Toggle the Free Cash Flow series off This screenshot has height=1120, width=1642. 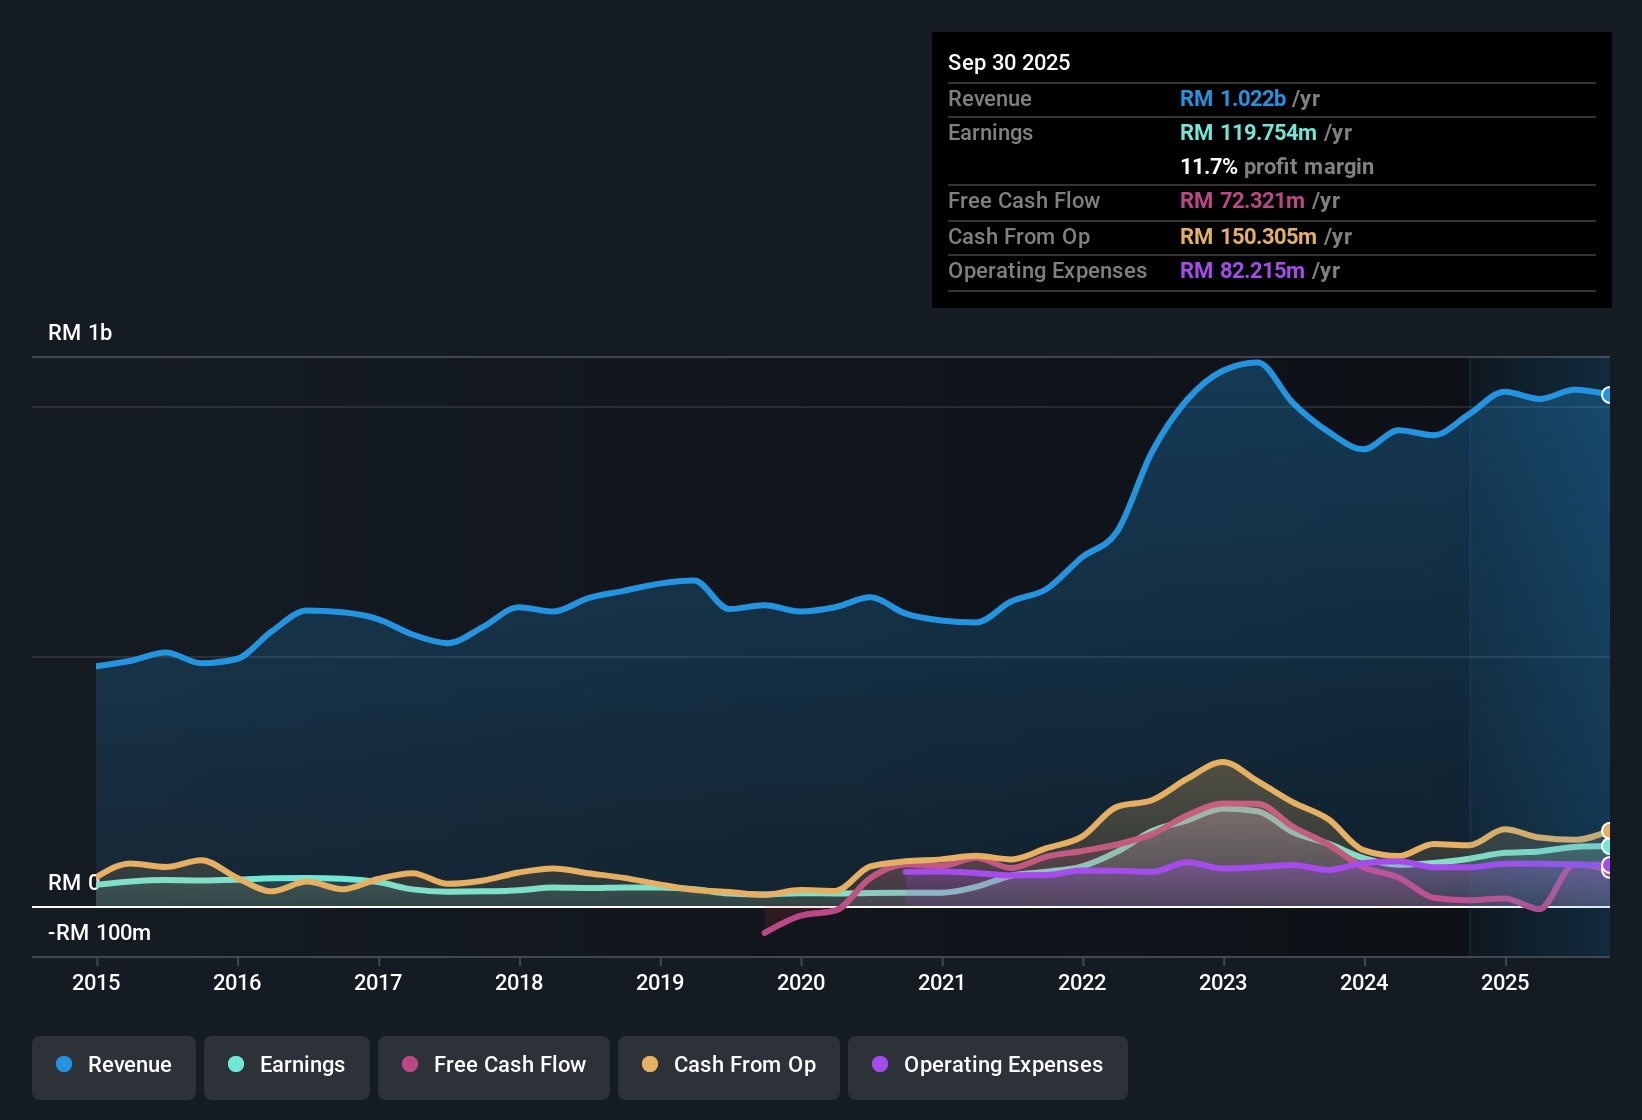click(x=493, y=1065)
